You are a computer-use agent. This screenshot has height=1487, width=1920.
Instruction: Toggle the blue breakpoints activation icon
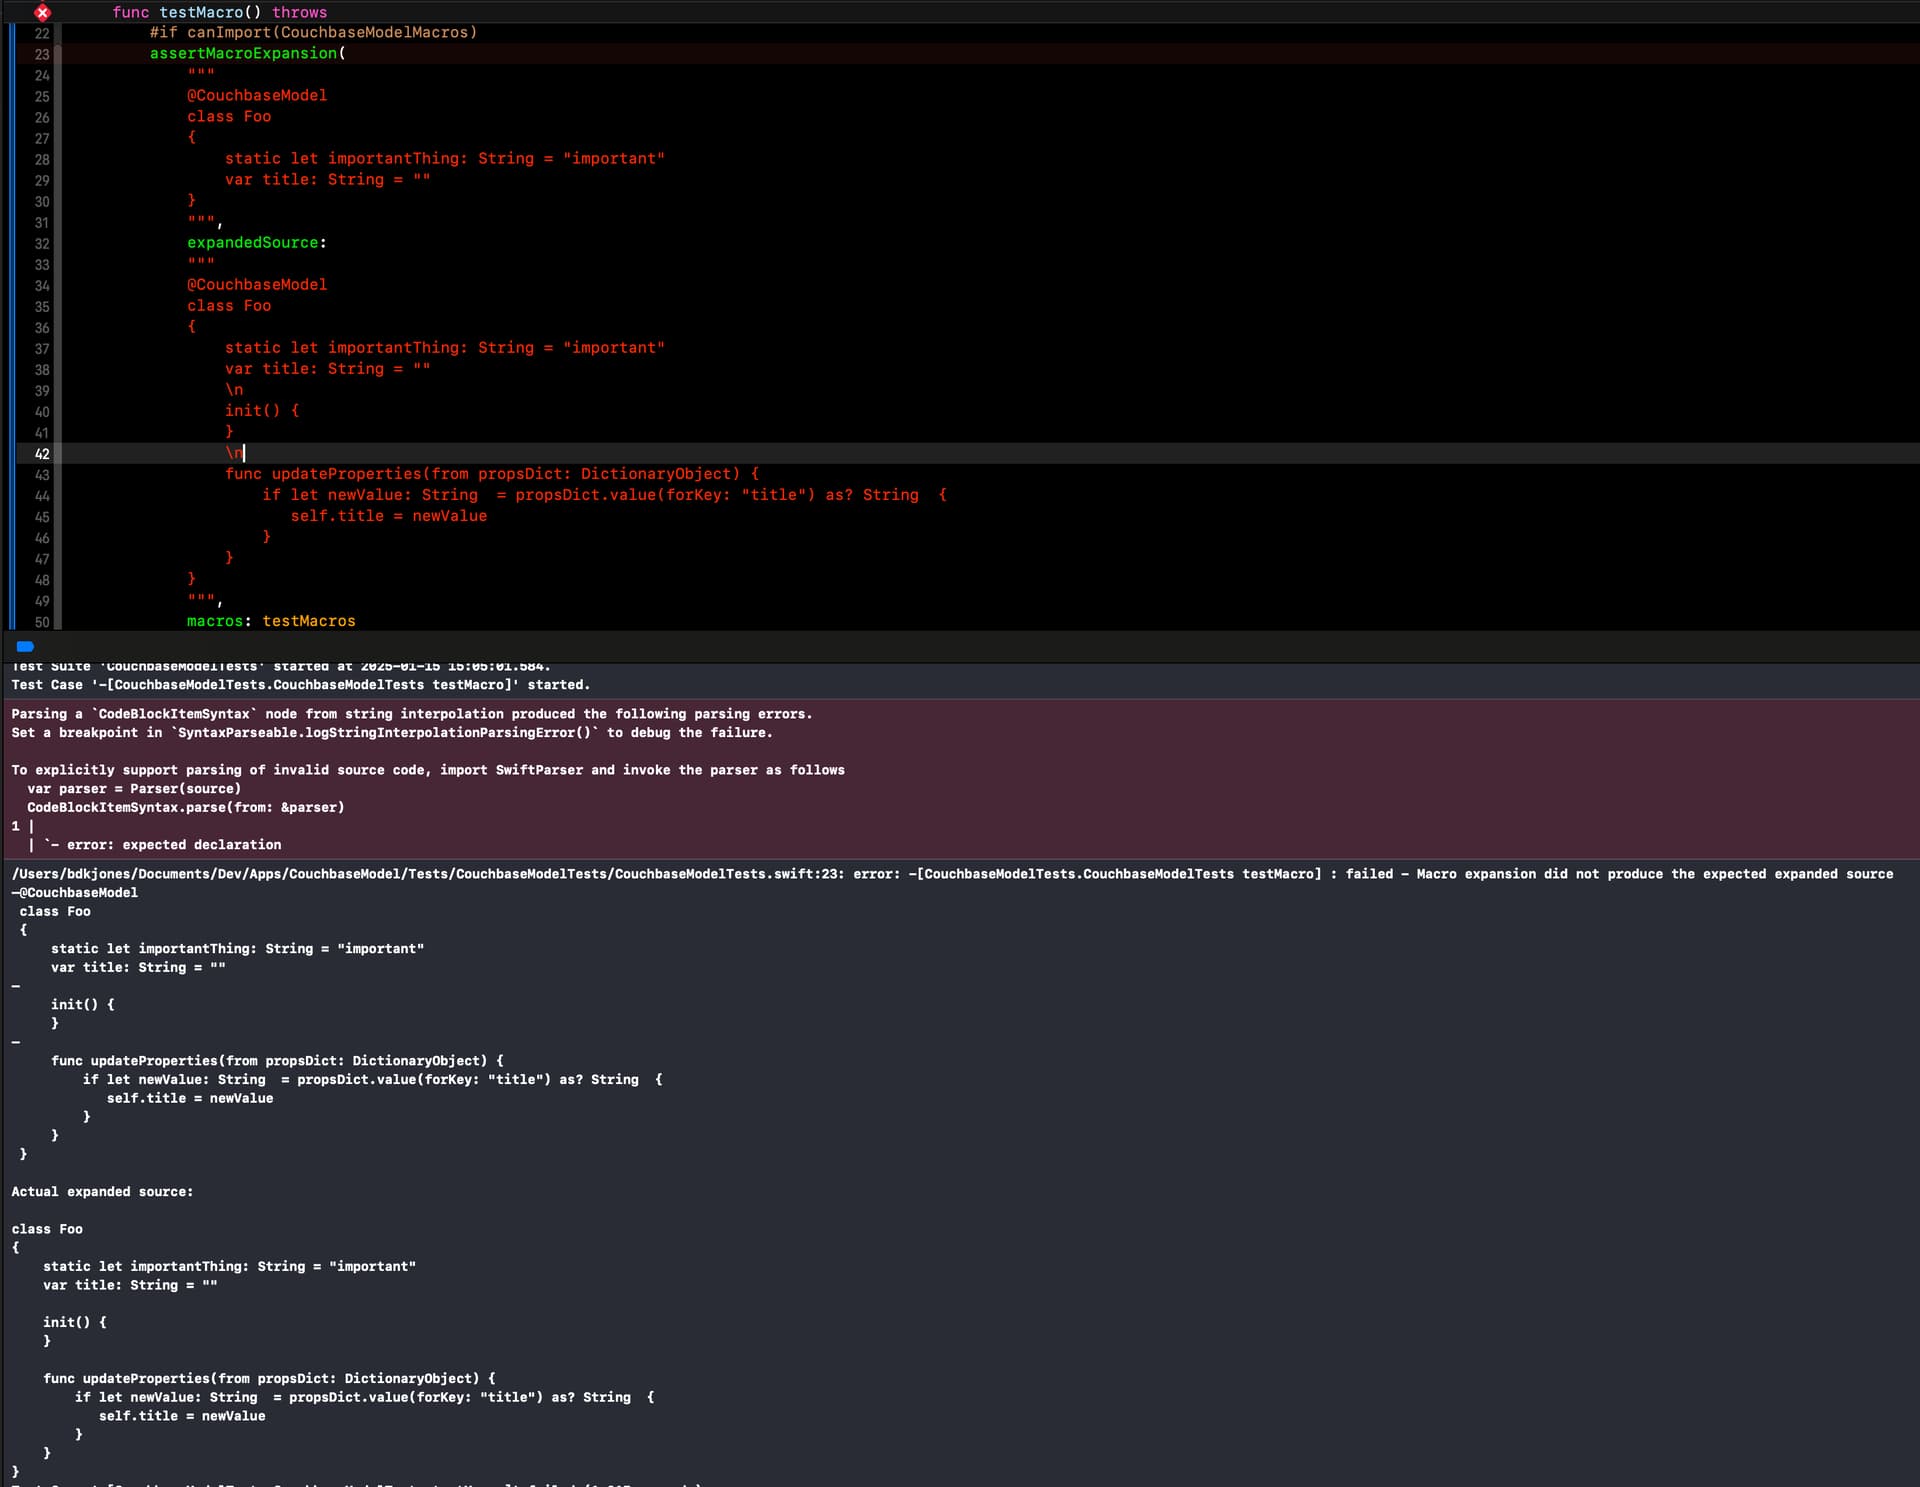(x=26, y=647)
